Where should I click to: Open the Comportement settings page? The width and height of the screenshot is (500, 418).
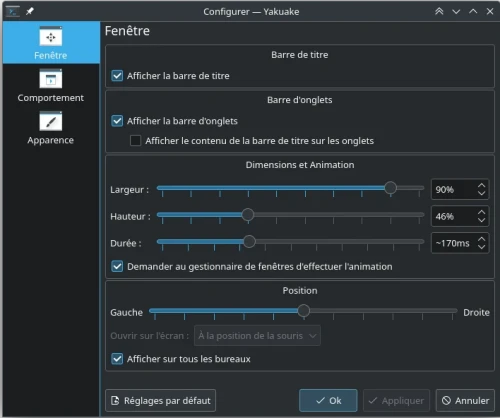(x=51, y=86)
